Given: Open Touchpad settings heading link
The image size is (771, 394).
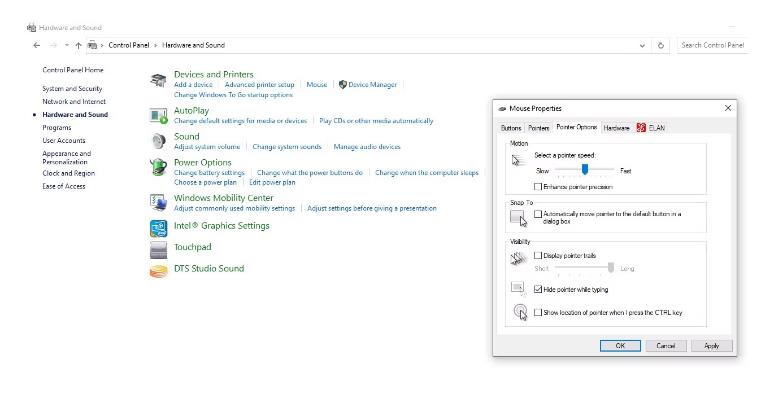Looking at the screenshot, I should pyautogui.click(x=192, y=247).
